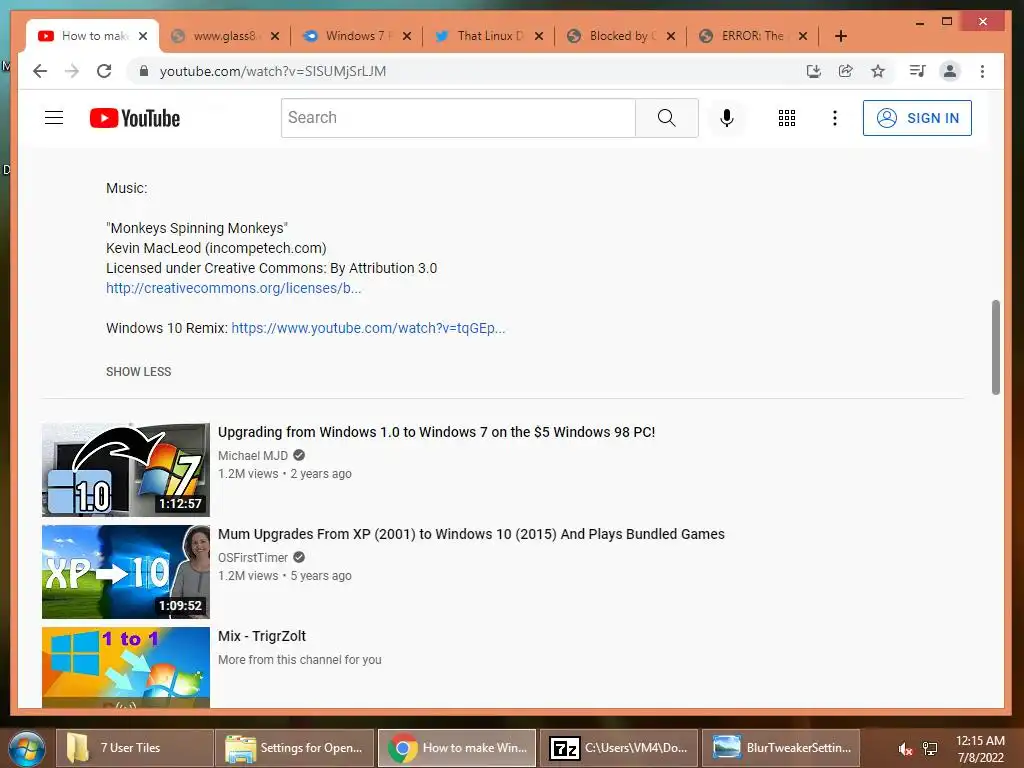Open Chrome's three-dot menu
The image size is (1024, 768).
pyautogui.click(x=982, y=71)
